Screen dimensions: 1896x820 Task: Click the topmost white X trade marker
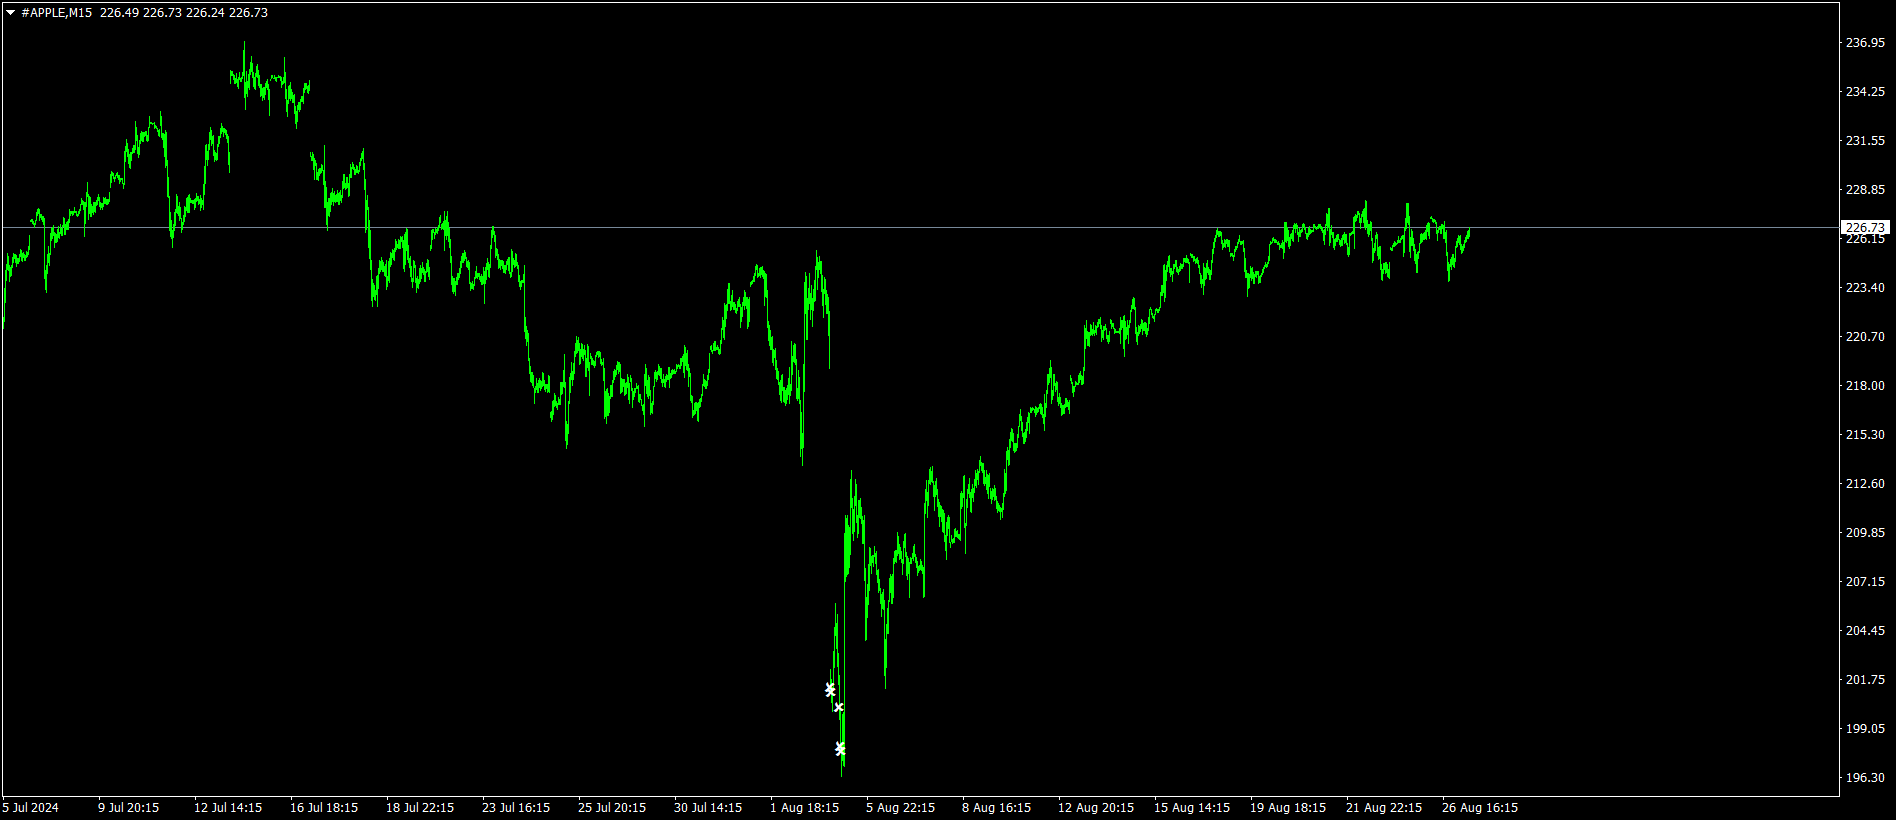click(830, 689)
